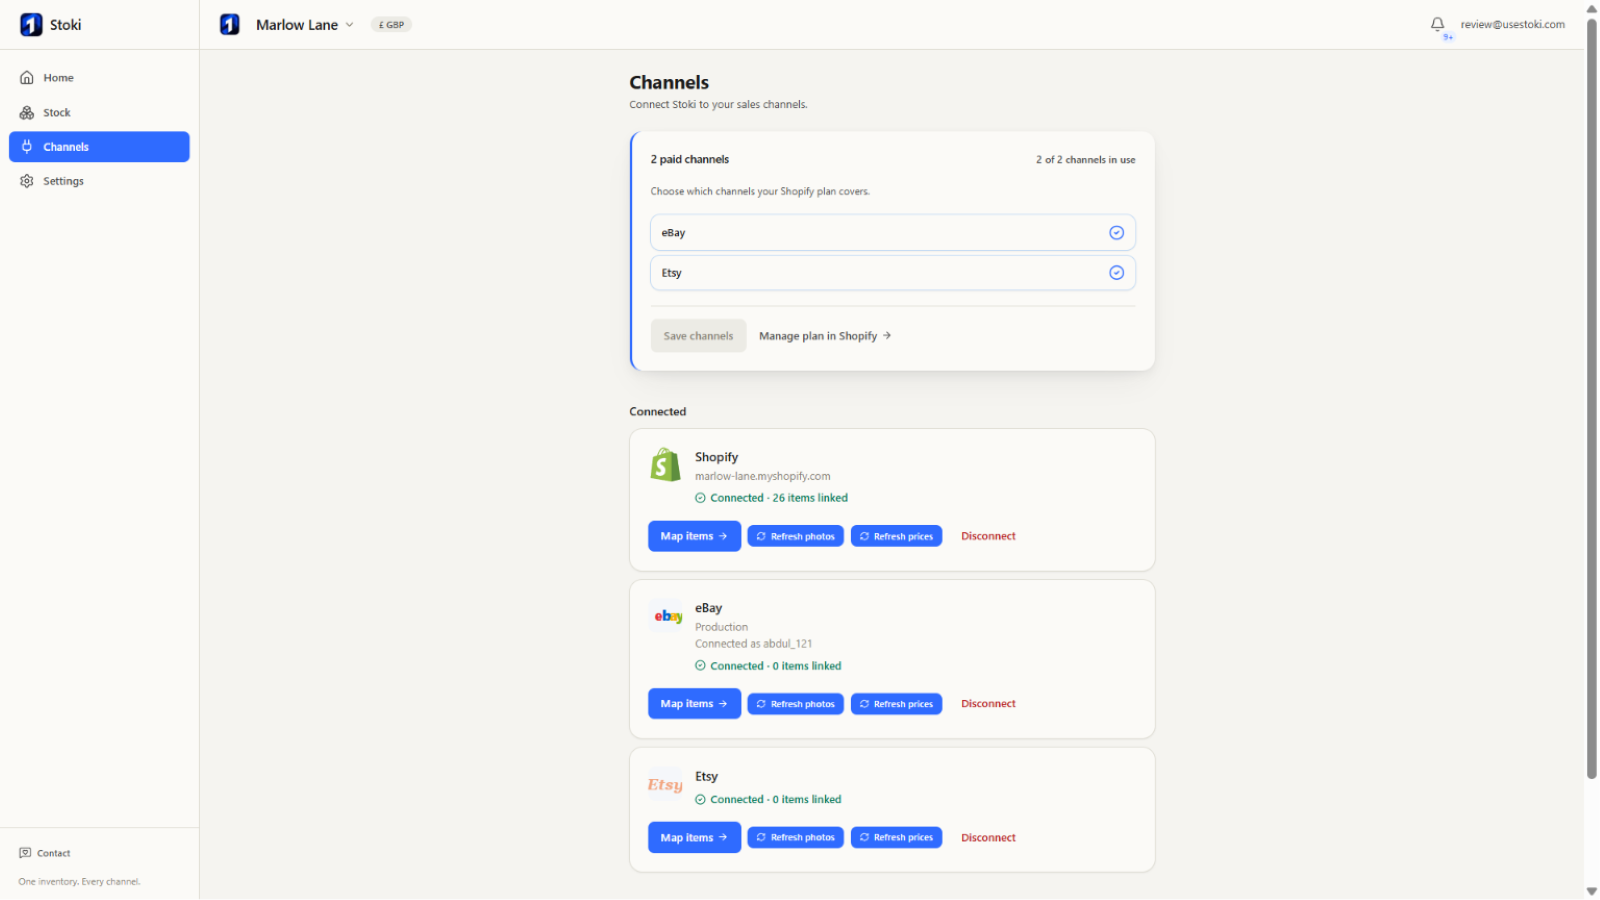Click Map items for Etsy
The image size is (1600, 900).
(x=694, y=838)
